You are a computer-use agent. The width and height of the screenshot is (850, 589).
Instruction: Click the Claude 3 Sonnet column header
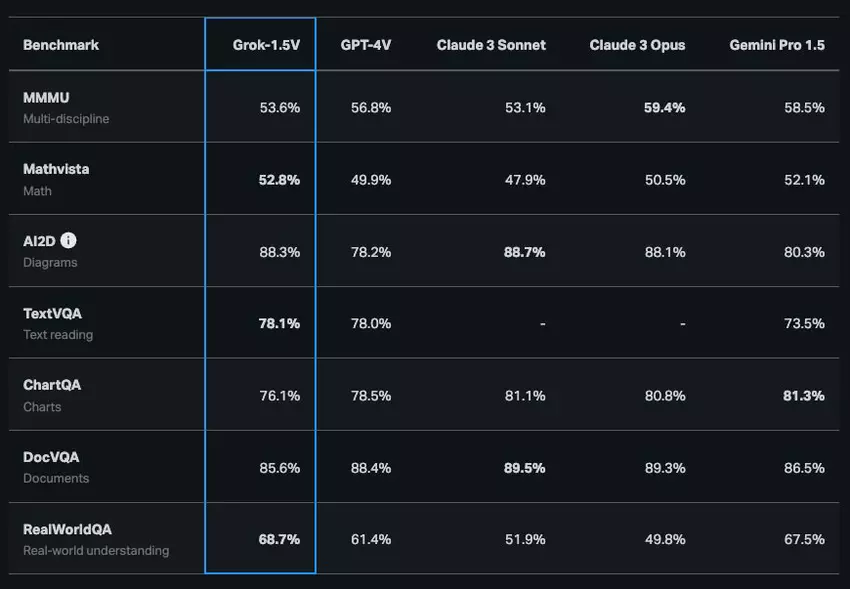click(x=491, y=45)
